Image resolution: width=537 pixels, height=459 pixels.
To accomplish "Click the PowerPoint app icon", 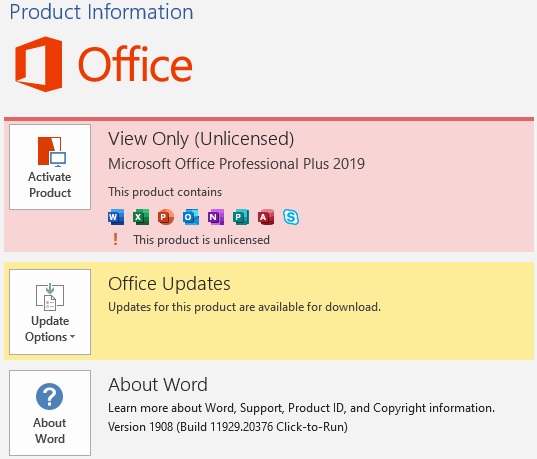I will [166, 217].
